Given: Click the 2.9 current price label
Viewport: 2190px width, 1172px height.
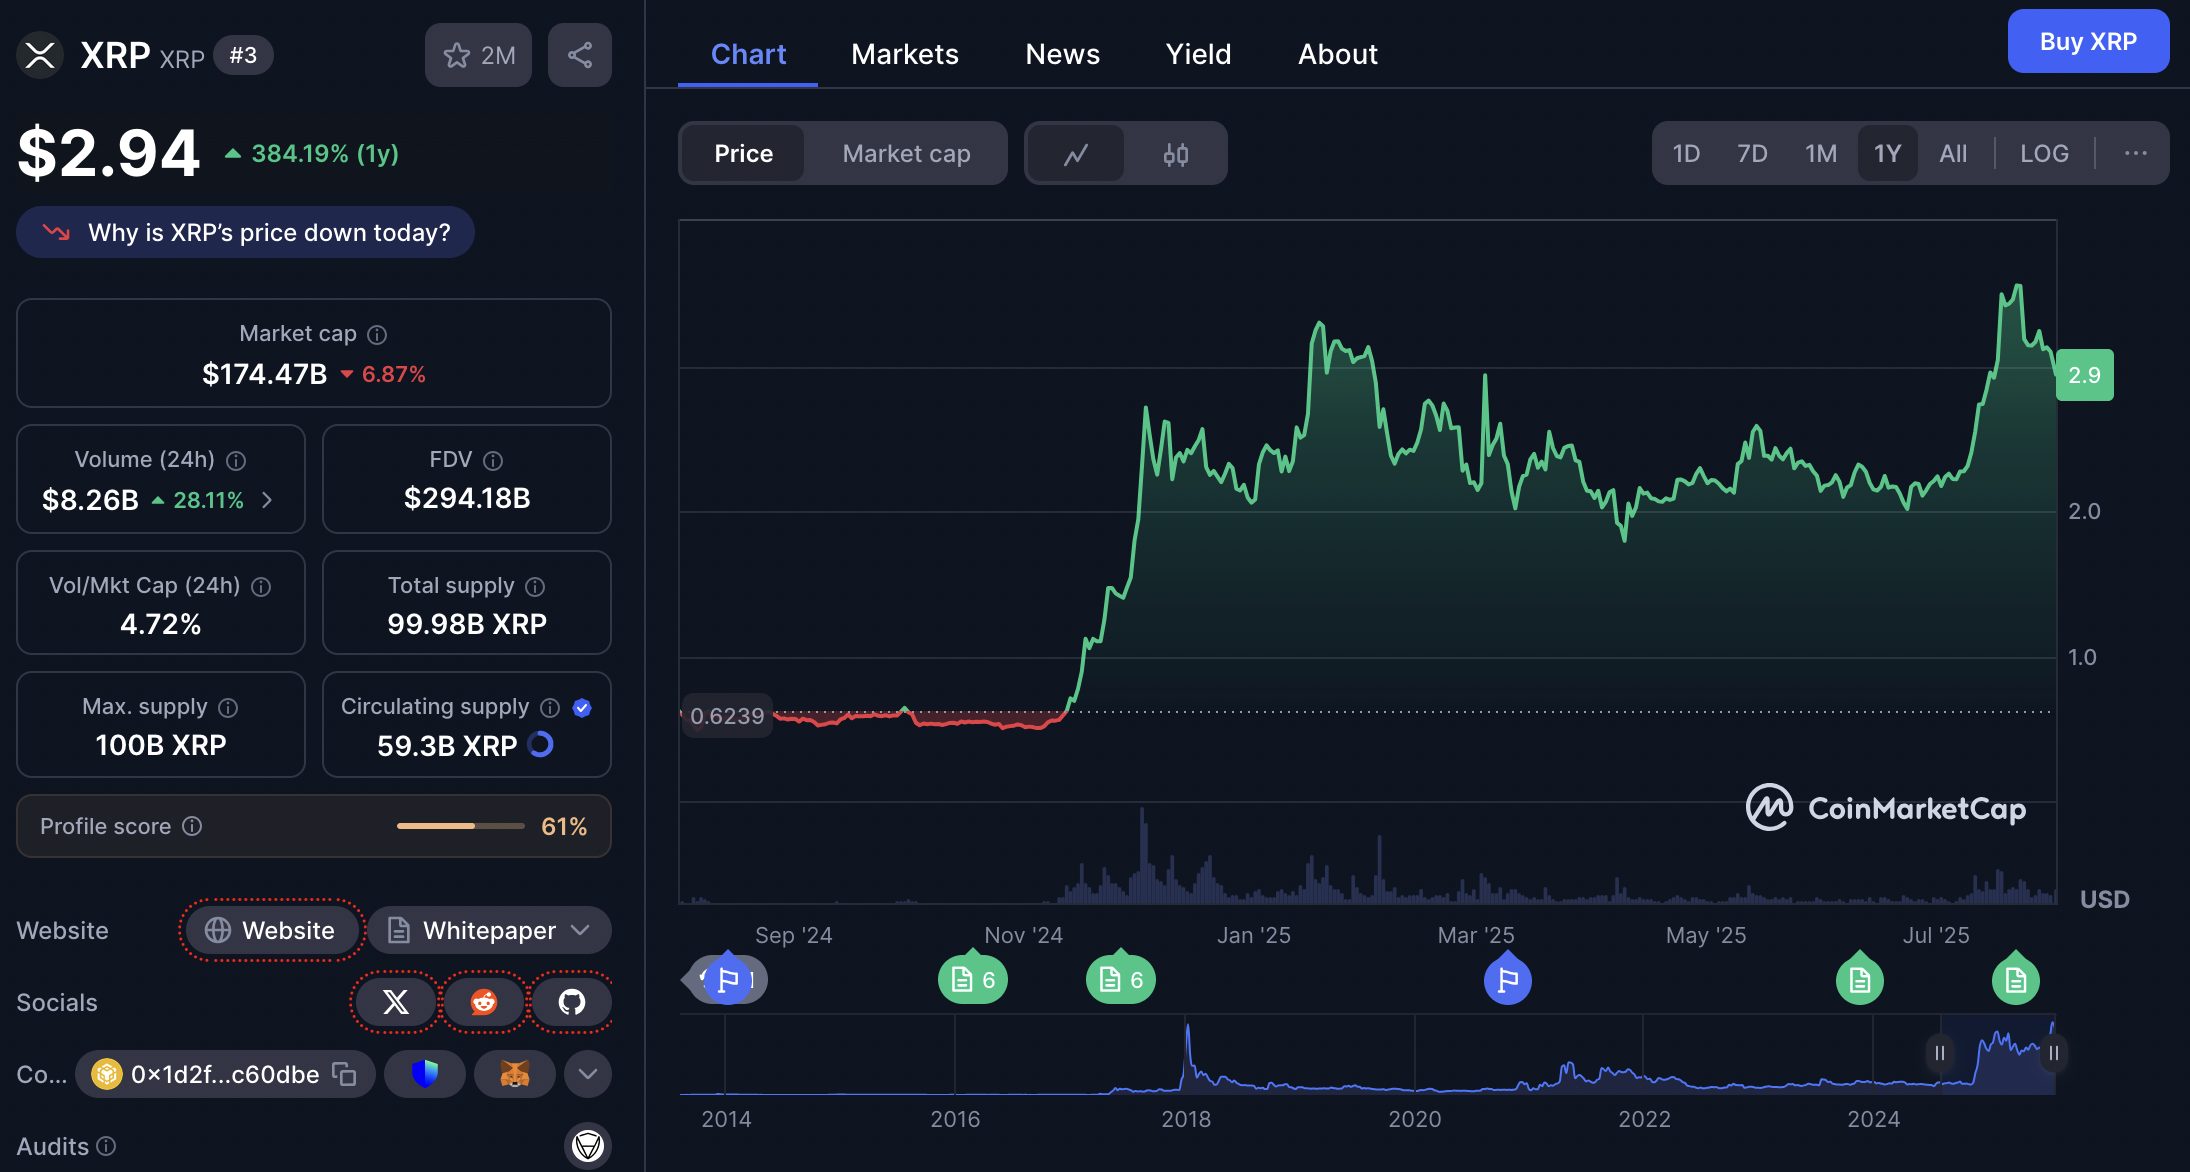Looking at the screenshot, I should pyautogui.click(x=2085, y=375).
